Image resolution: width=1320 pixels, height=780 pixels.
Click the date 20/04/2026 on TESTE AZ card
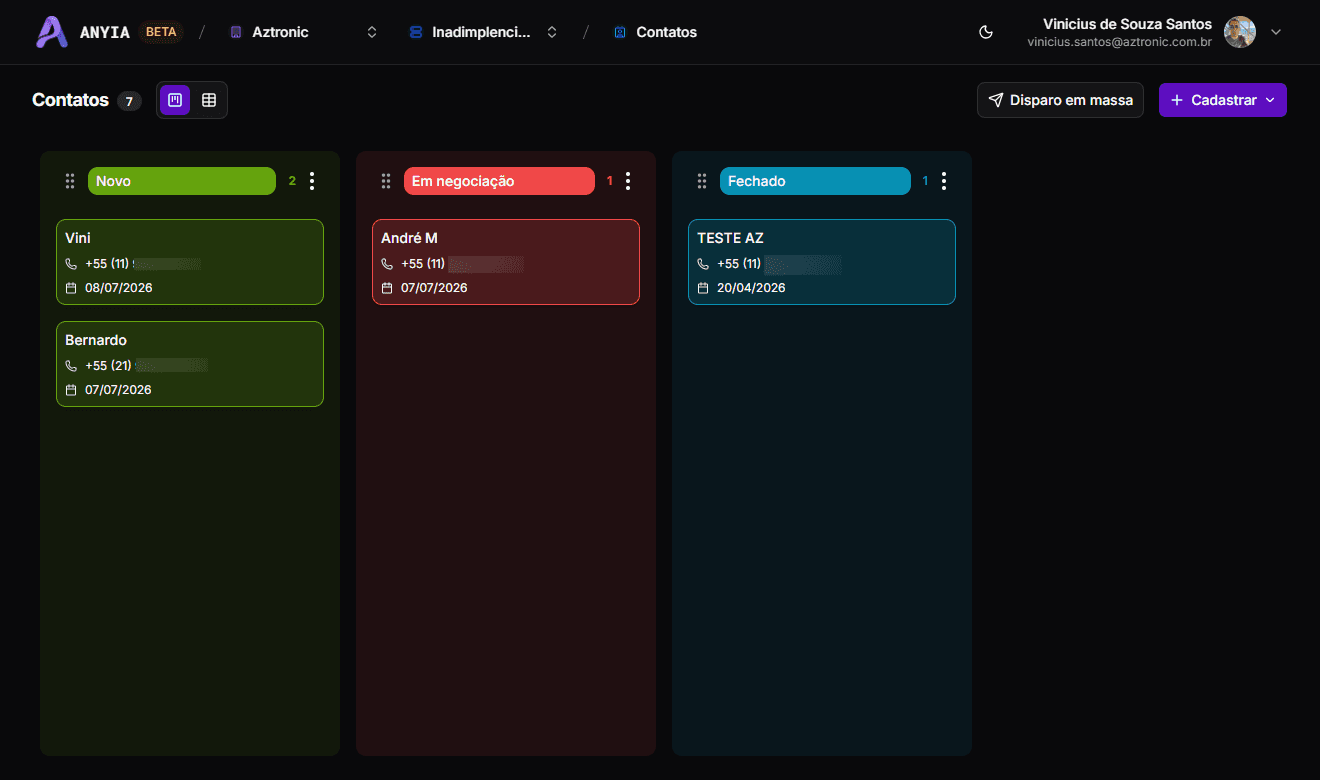(x=751, y=288)
